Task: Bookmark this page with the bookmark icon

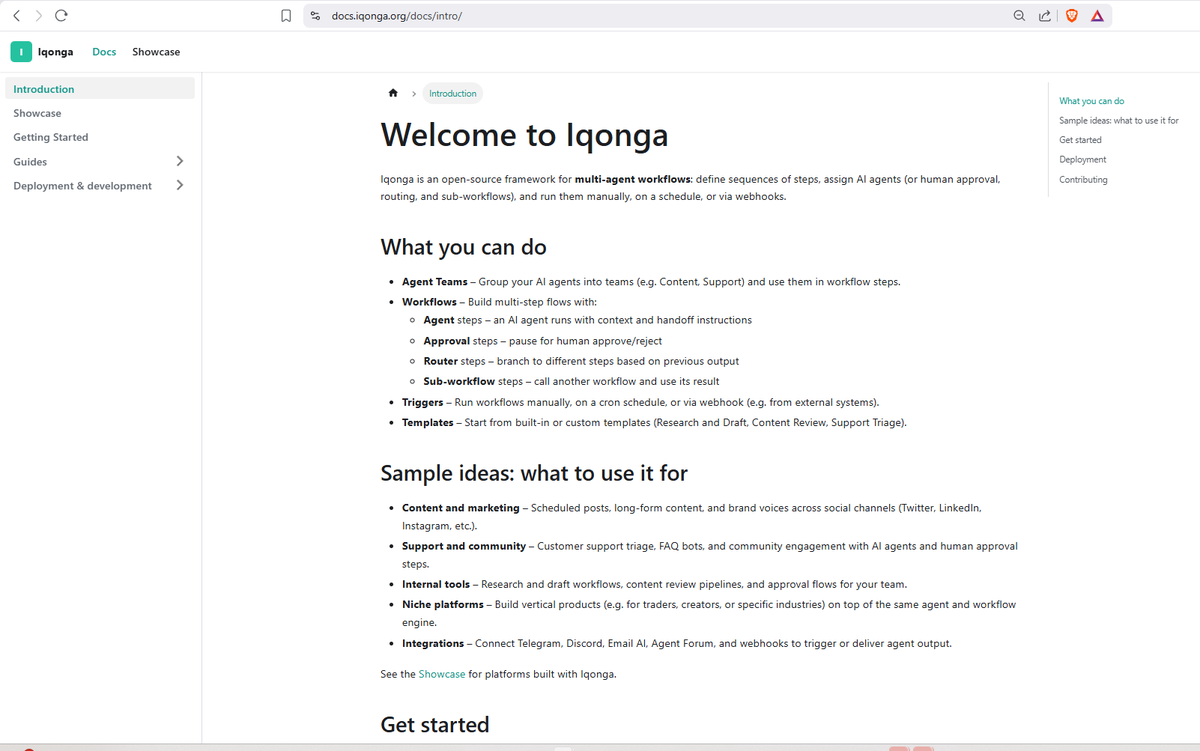Action: 285,16
